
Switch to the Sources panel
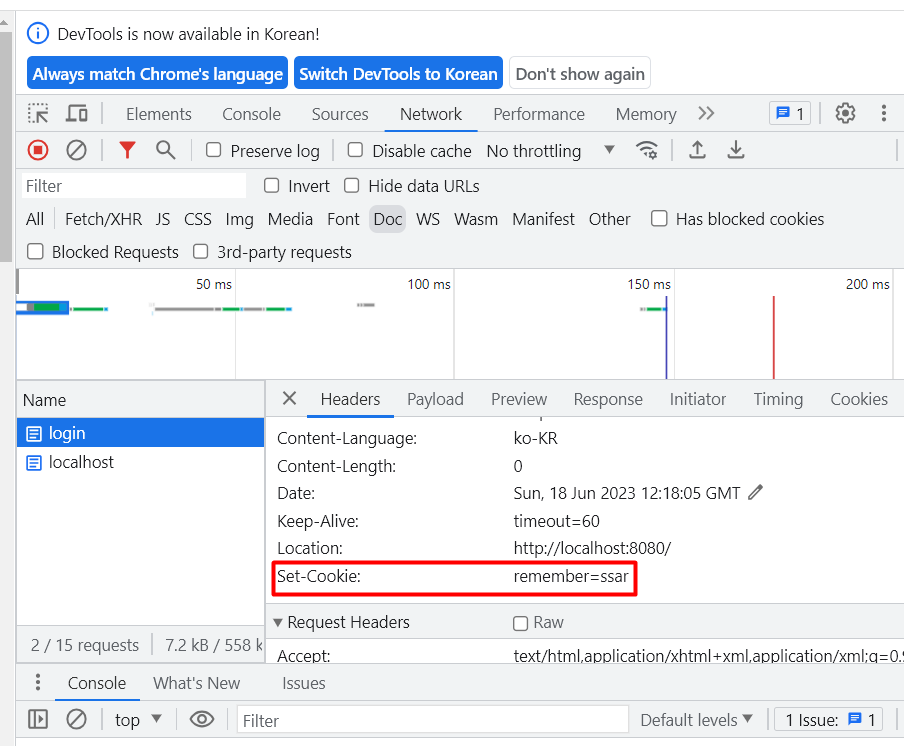[x=340, y=114]
